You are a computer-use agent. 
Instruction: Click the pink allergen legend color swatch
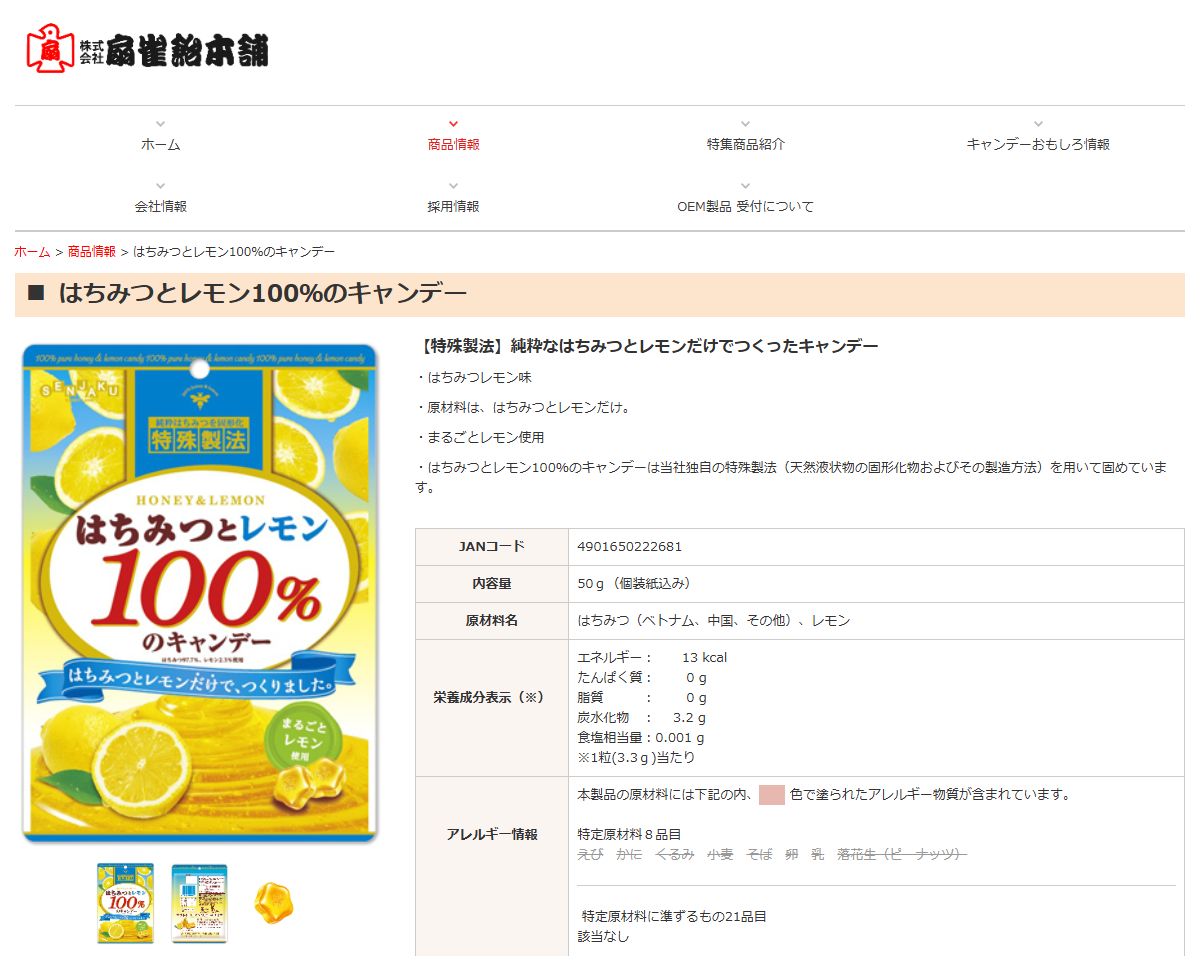coord(771,795)
